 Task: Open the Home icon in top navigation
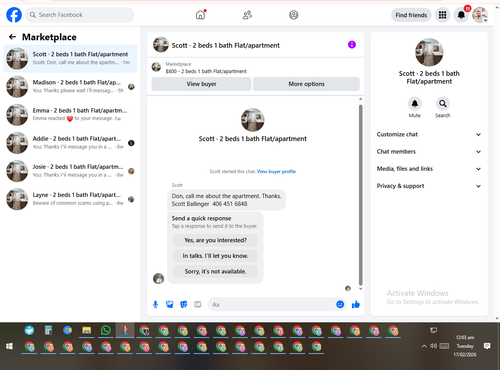coord(200,15)
